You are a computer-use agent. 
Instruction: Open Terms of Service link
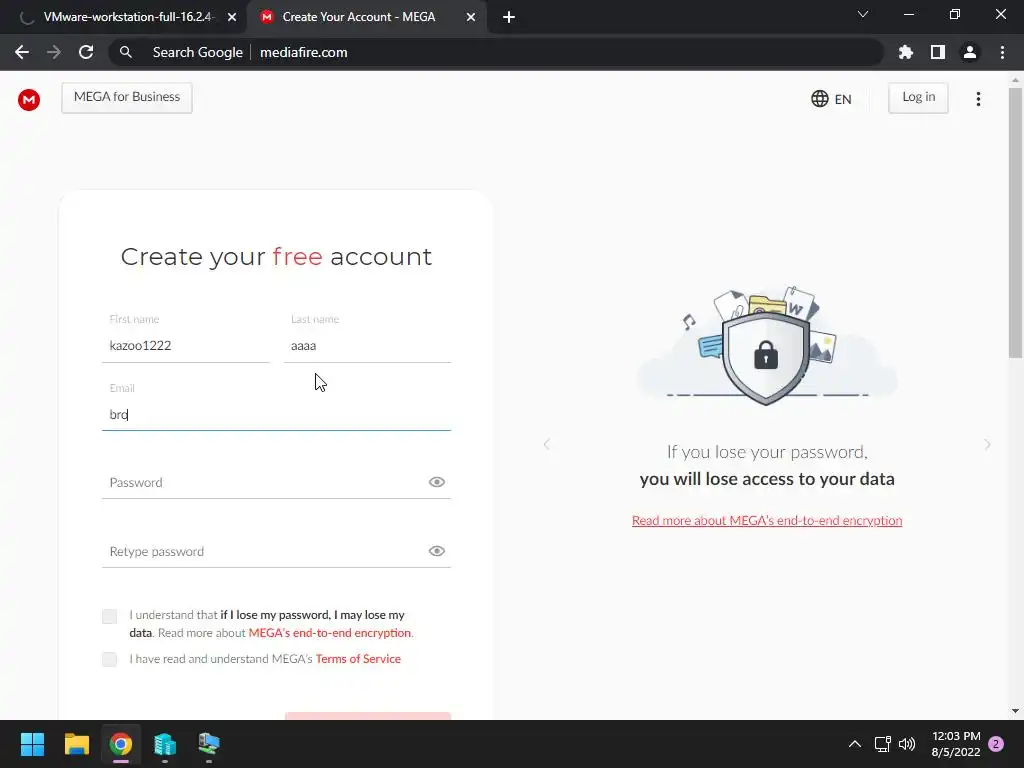(358, 659)
